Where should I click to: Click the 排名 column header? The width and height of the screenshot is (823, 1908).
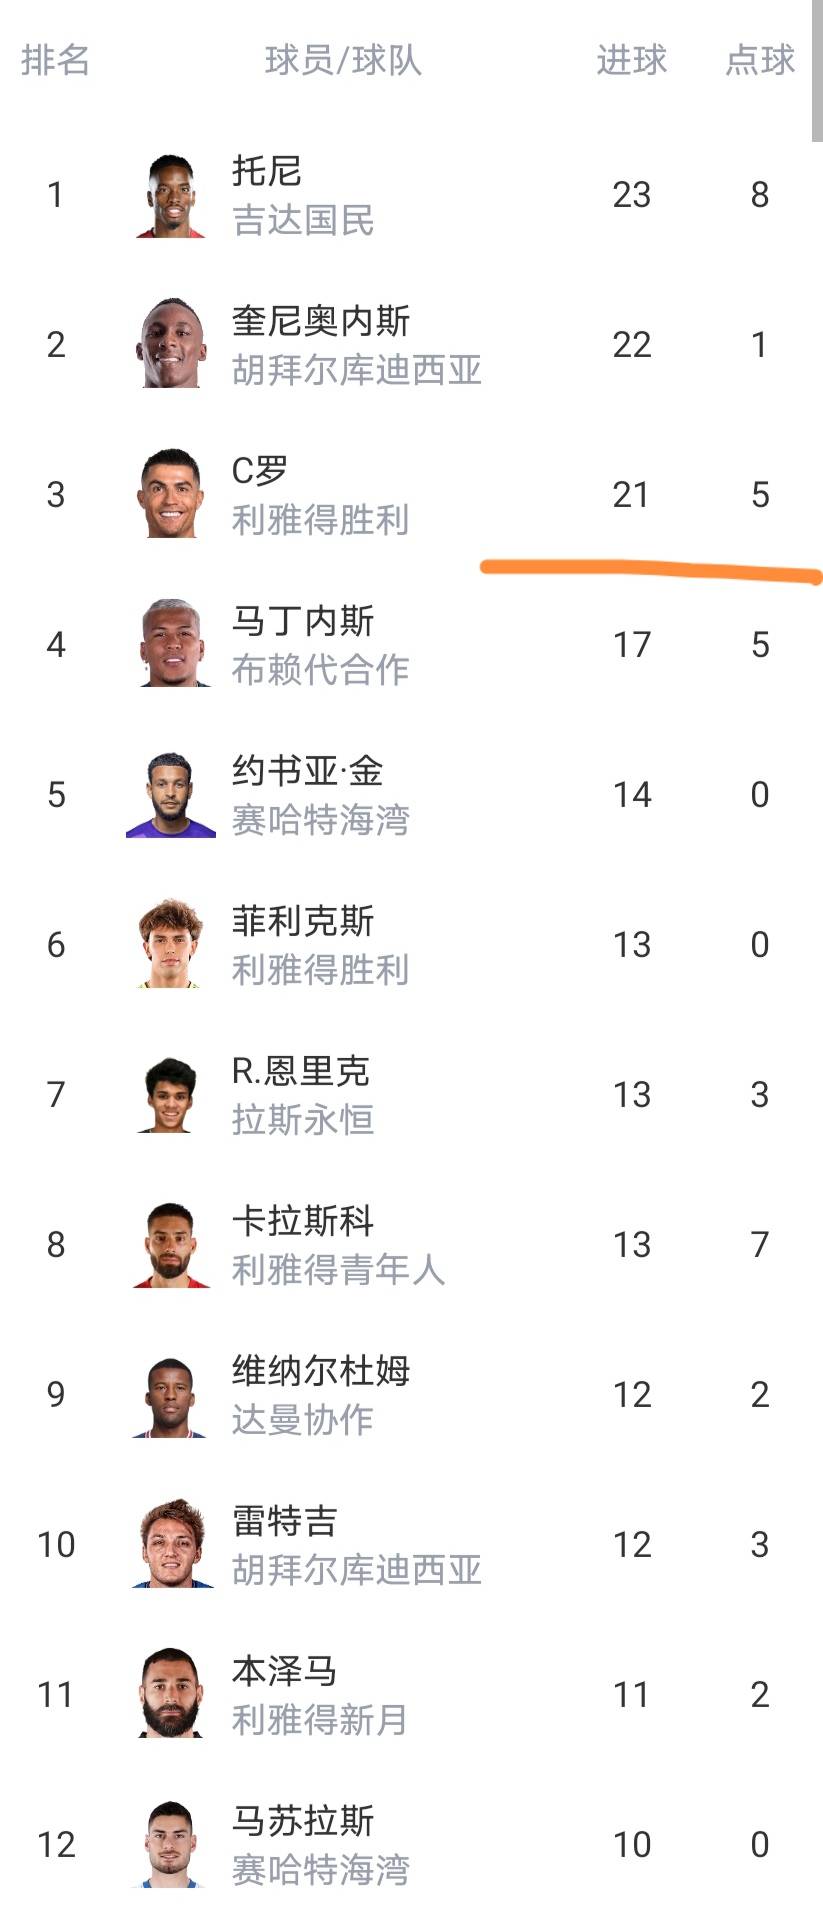click(x=56, y=60)
